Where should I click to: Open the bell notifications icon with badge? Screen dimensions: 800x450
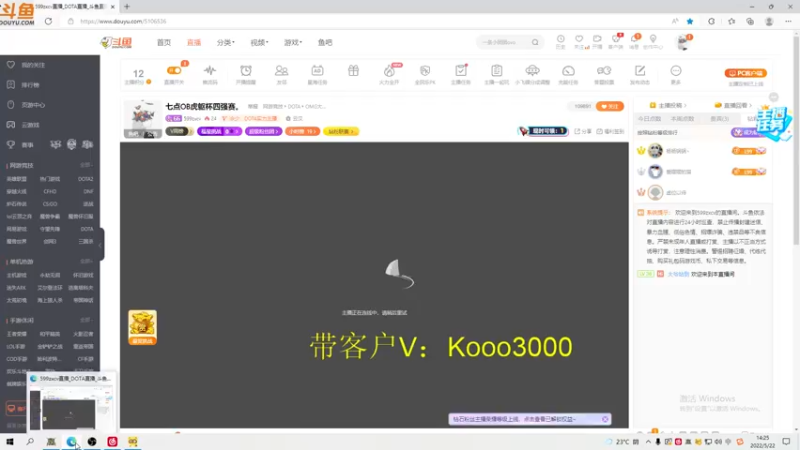click(x=634, y=39)
